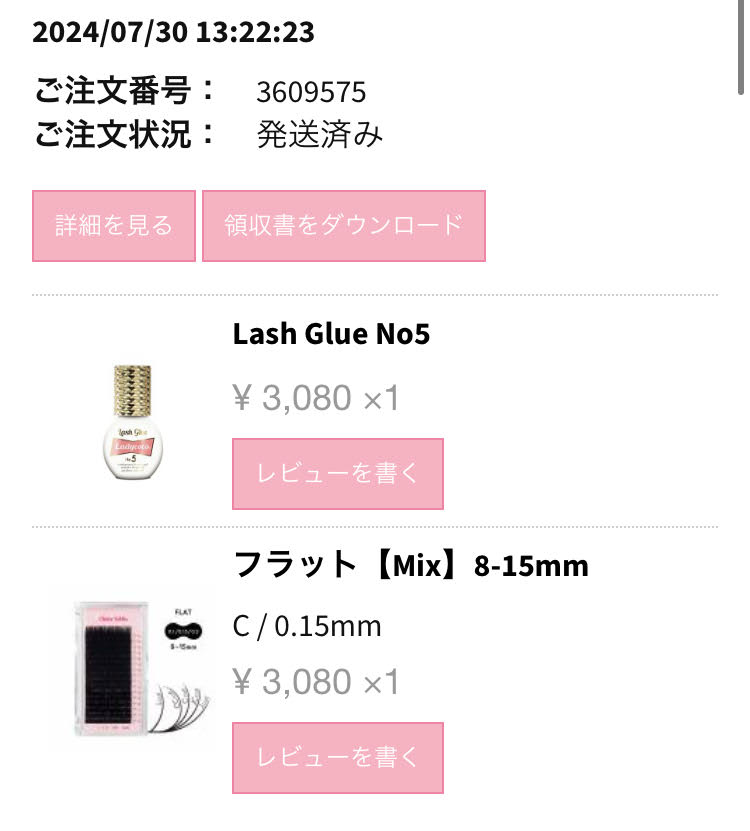Click the Lash Glue No5 price ¥3,080 ×1
The width and height of the screenshot is (750, 831).
point(316,398)
